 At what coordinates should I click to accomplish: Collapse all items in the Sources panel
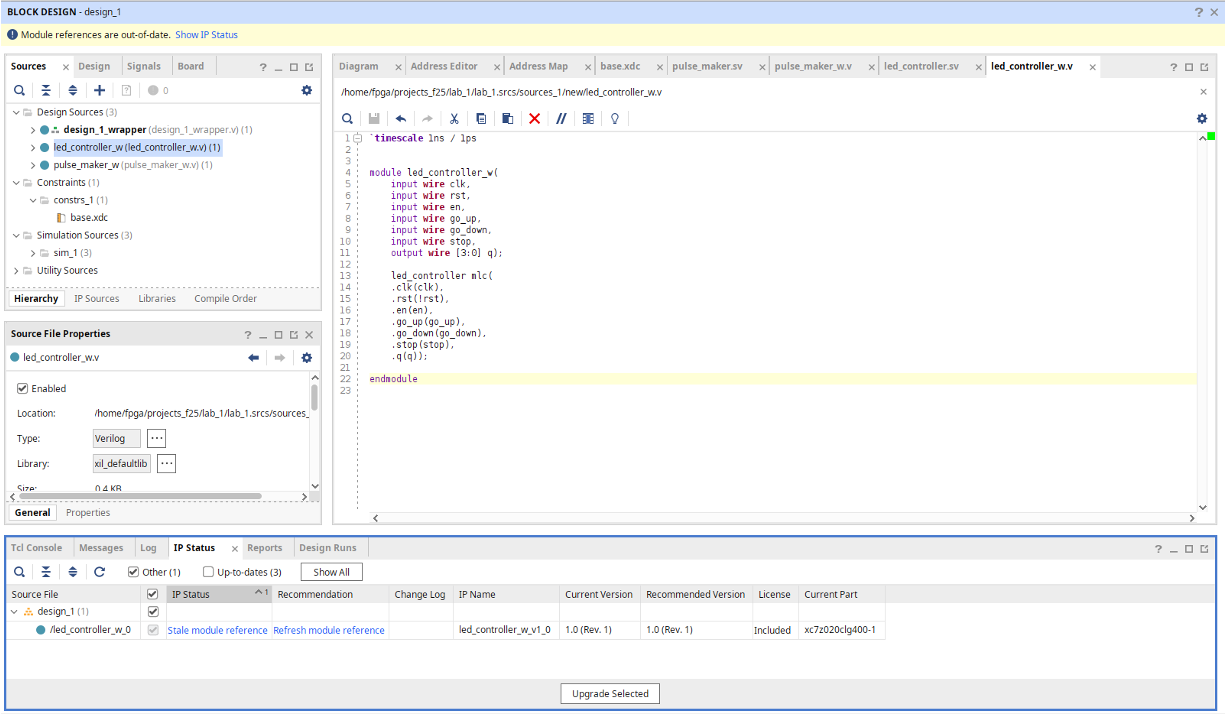coord(46,90)
